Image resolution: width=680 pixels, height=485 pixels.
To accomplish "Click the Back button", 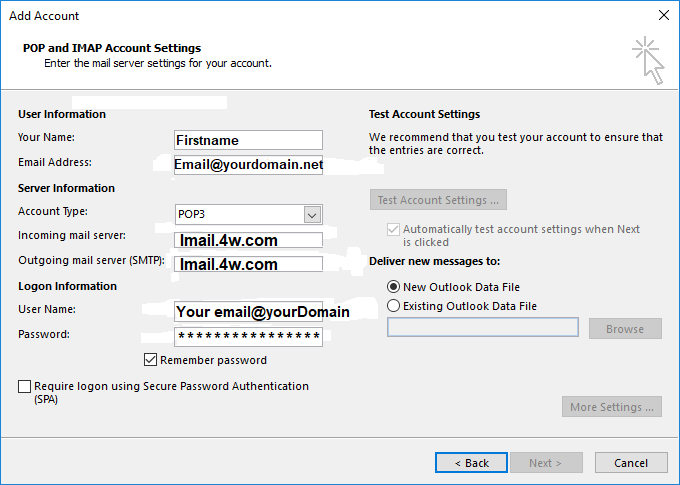I will (x=471, y=463).
